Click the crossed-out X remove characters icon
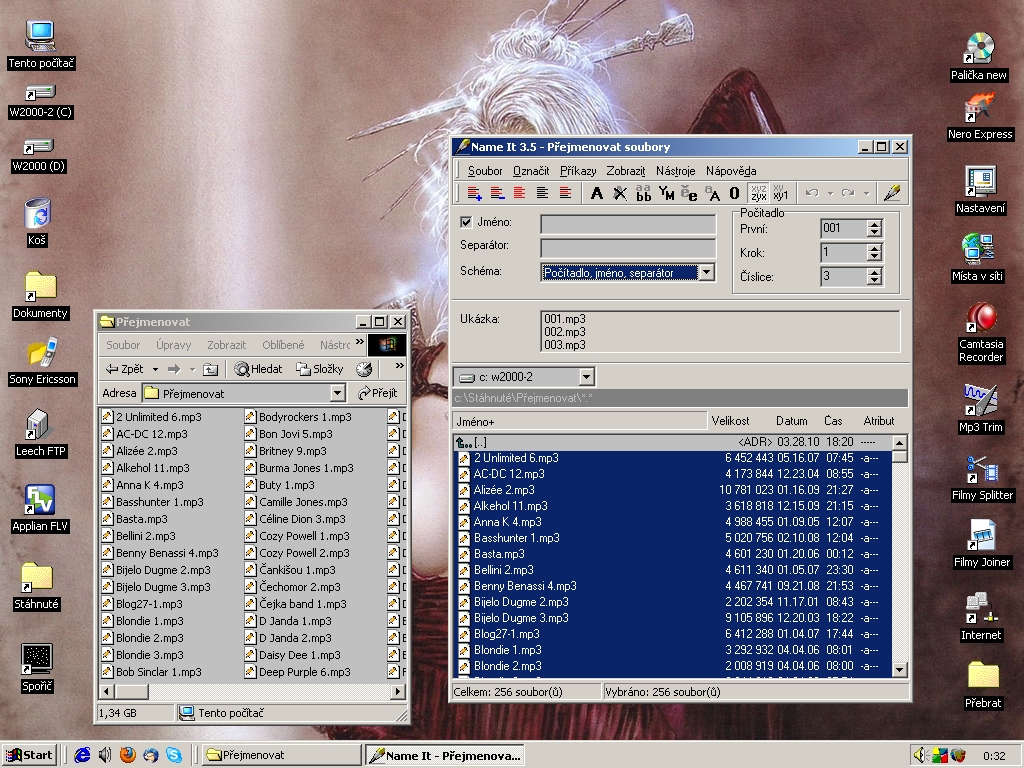 coord(620,193)
